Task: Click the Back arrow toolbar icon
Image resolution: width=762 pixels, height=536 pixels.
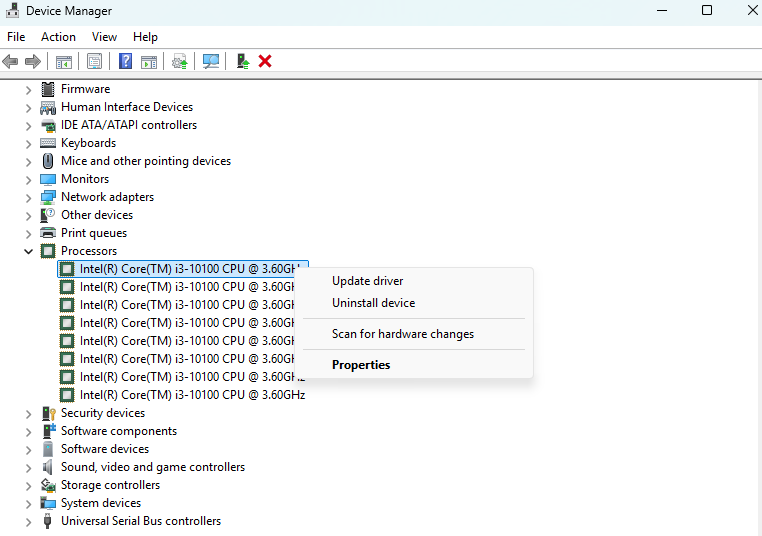Action: 10,62
